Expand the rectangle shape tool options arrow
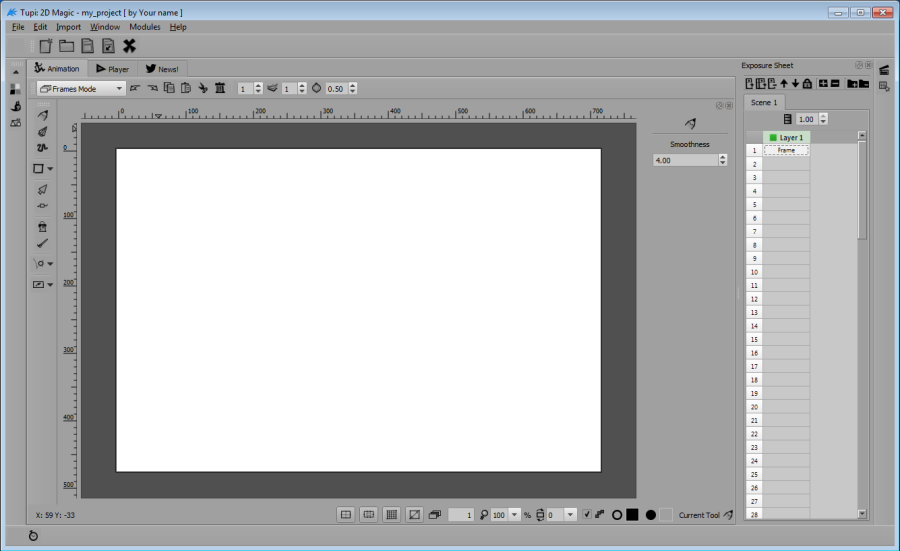The height and width of the screenshot is (551, 900). (50, 169)
